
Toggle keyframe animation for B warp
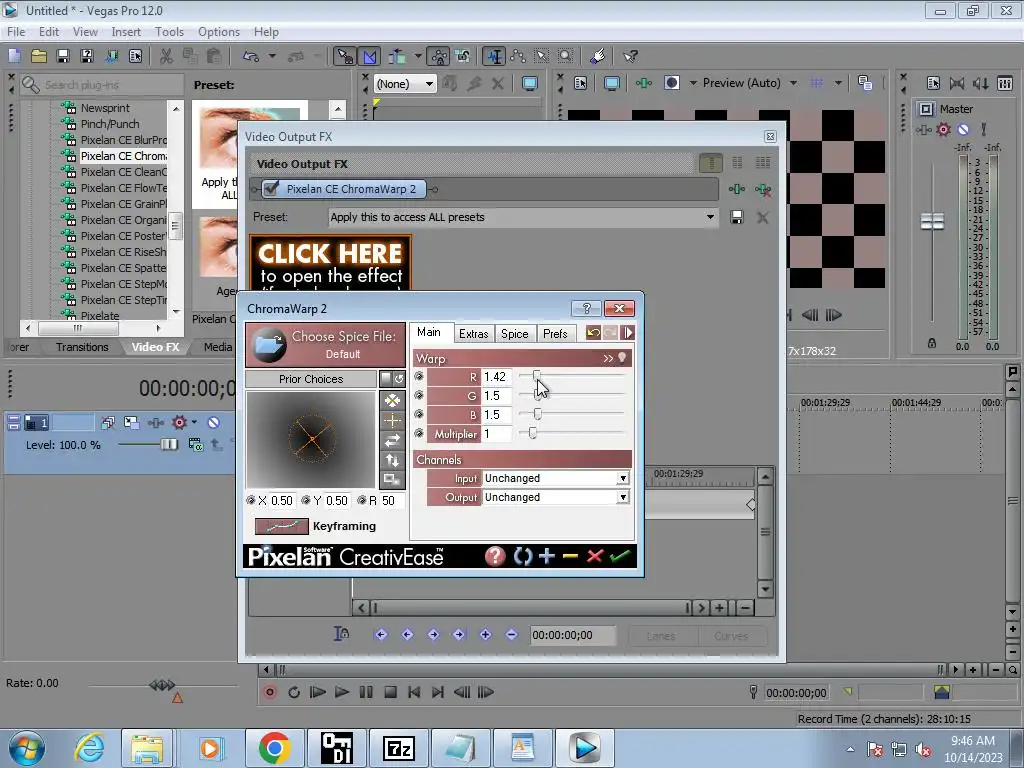point(419,414)
